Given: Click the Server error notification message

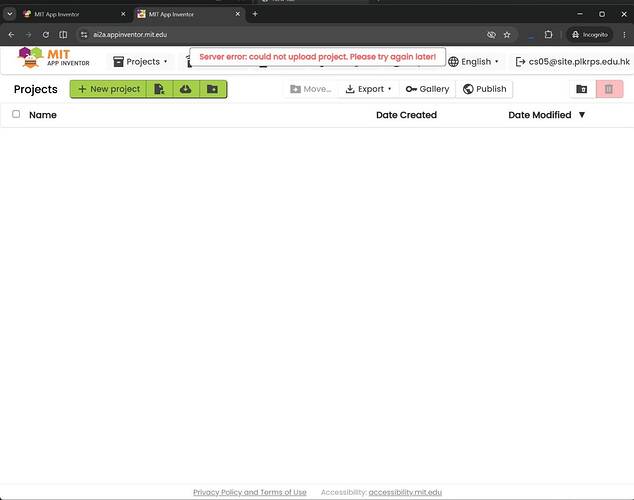Looking at the screenshot, I should pos(317,57).
